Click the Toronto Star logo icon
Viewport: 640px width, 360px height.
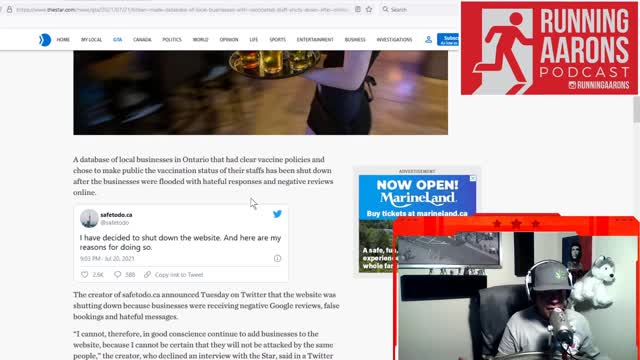click(45, 40)
